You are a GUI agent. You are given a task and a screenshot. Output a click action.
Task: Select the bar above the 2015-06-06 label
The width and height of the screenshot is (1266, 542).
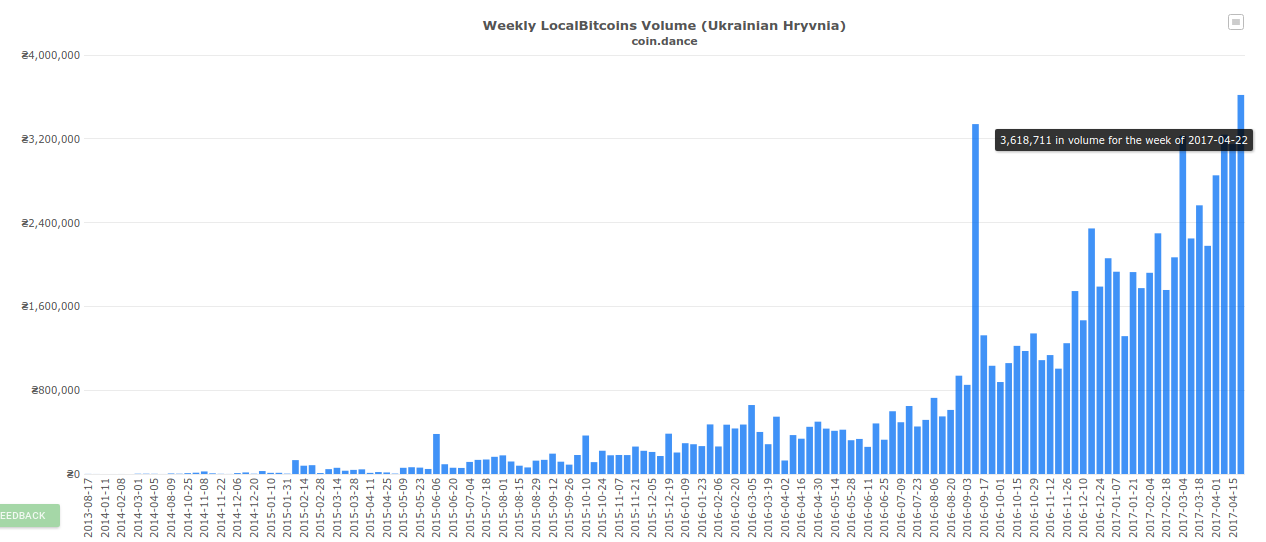pyautogui.click(x=436, y=454)
